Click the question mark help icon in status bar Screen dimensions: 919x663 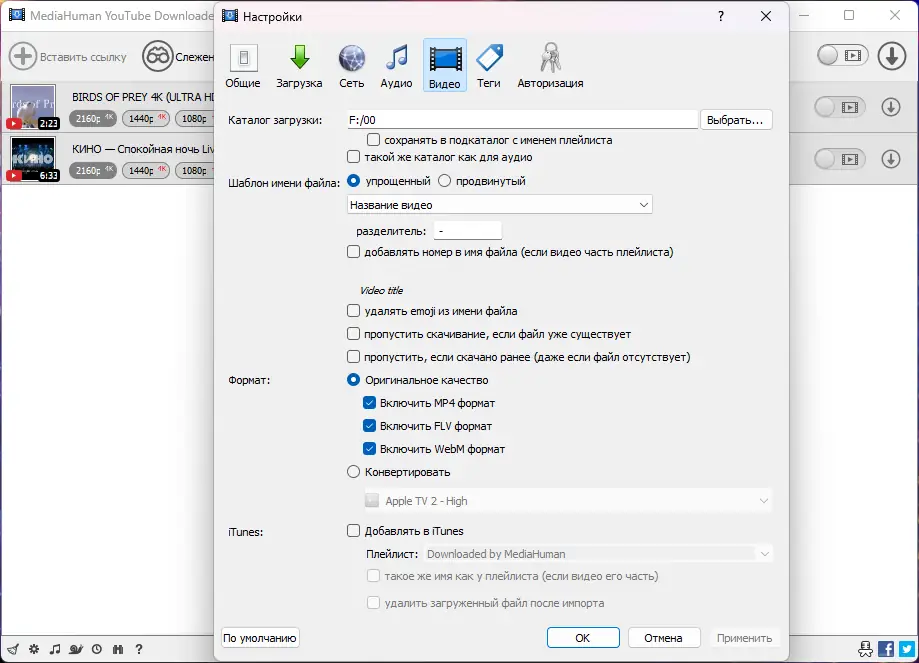click(x=139, y=649)
